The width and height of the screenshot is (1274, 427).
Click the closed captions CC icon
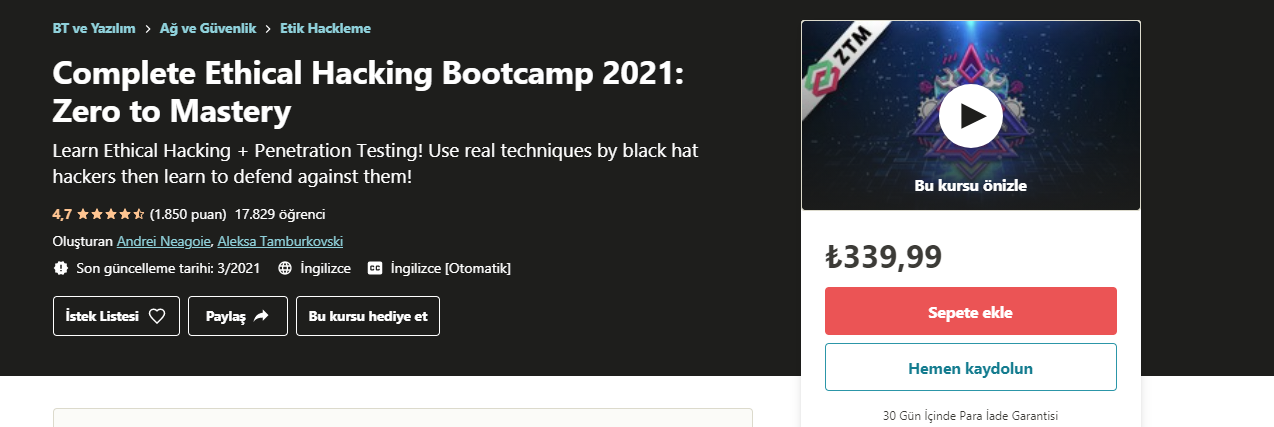click(x=375, y=268)
